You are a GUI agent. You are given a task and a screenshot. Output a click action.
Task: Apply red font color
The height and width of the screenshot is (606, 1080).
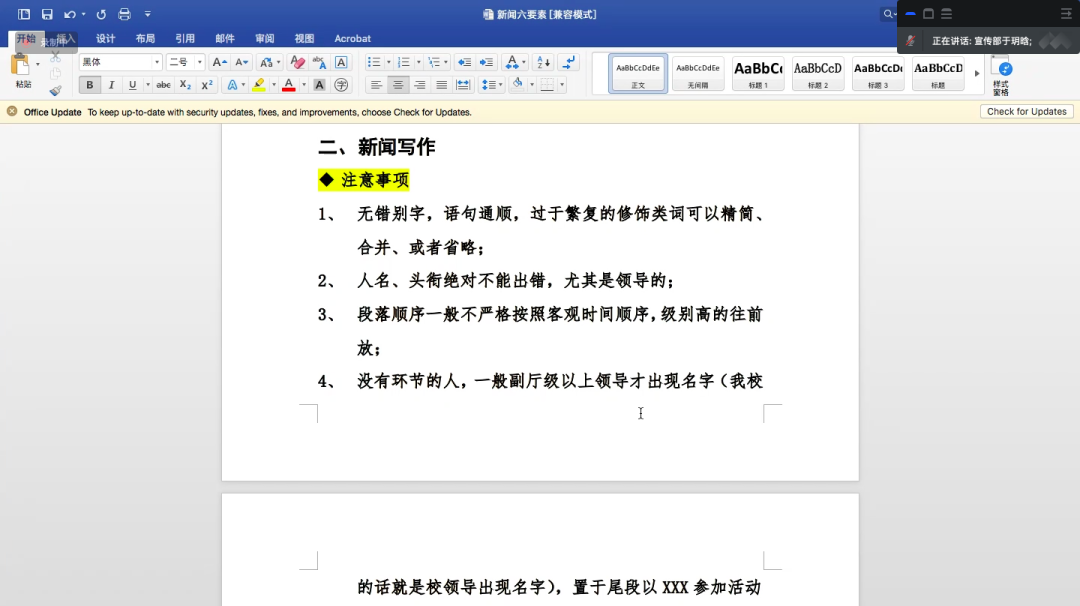289,85
